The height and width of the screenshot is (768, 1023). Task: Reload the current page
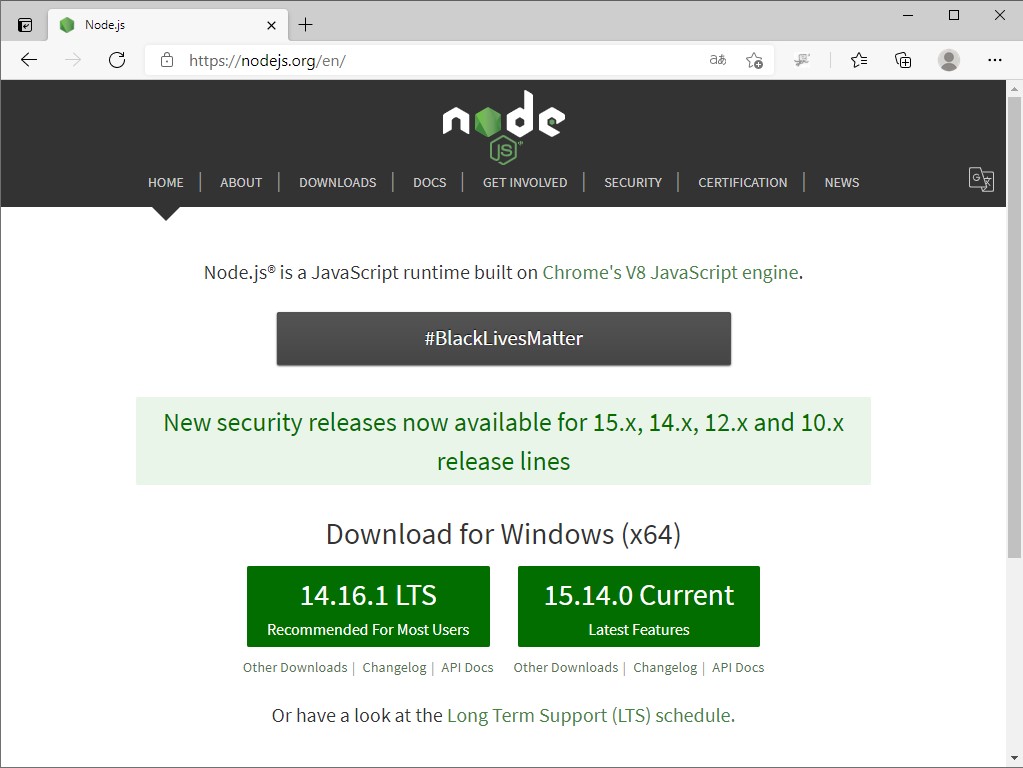[117, 60]
